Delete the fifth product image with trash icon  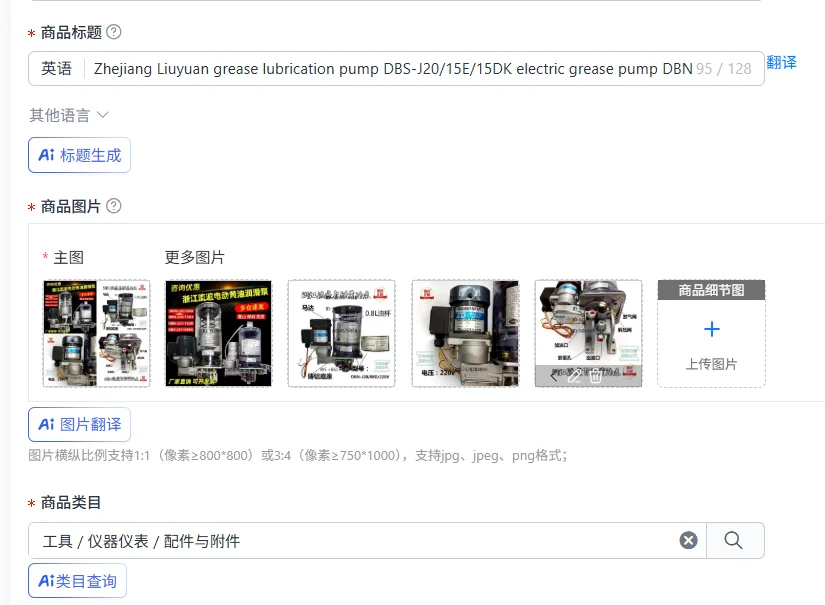pyautogui.click(x=596, y=376)
